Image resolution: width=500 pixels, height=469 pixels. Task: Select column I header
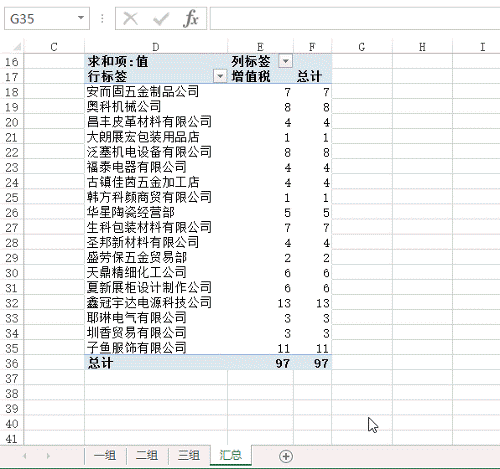pyautogui.click(x=476, y=47)
